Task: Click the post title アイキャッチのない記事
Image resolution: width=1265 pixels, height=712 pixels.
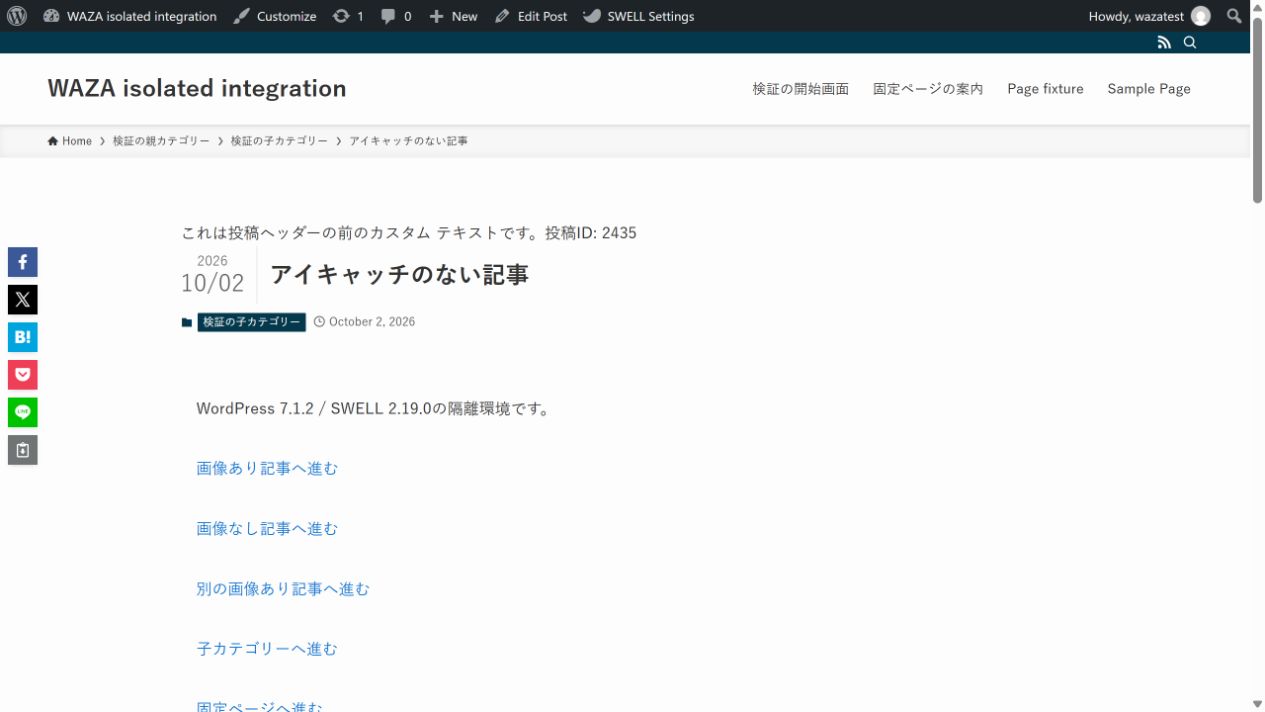Action: pos(399,275)
